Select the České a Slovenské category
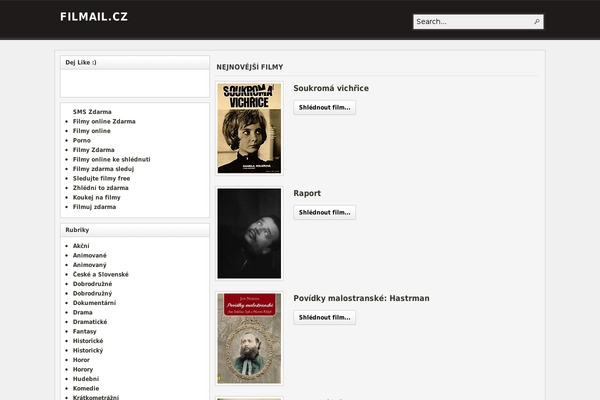This screenshot has height=400, width=600. pos(101,274)
